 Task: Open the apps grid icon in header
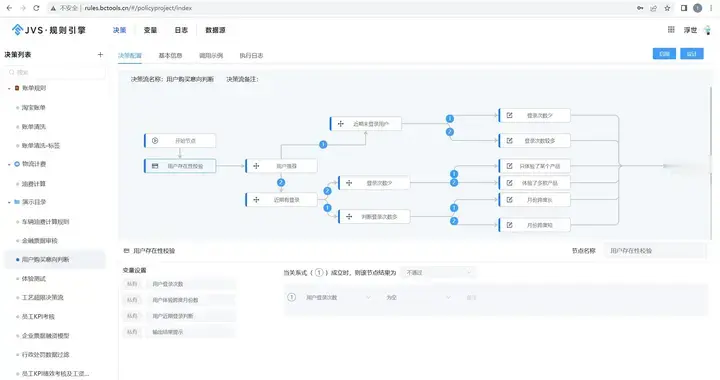(671, 30)
